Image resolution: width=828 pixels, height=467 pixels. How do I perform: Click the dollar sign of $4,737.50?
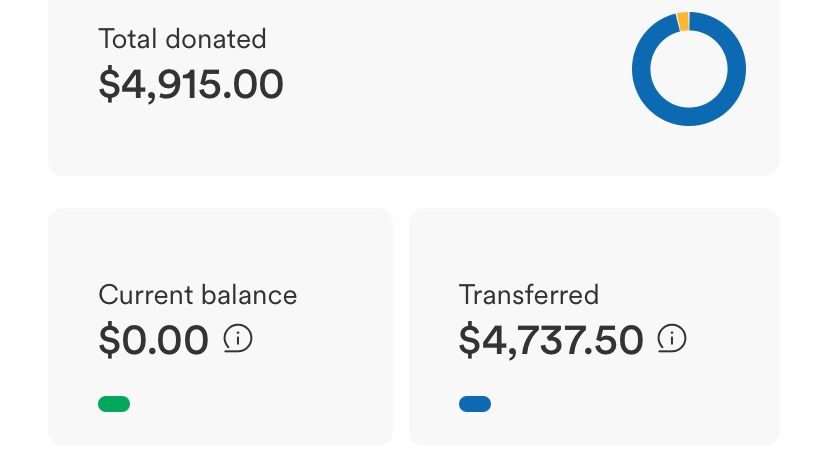pyautogui.click(x=469, y=340)
